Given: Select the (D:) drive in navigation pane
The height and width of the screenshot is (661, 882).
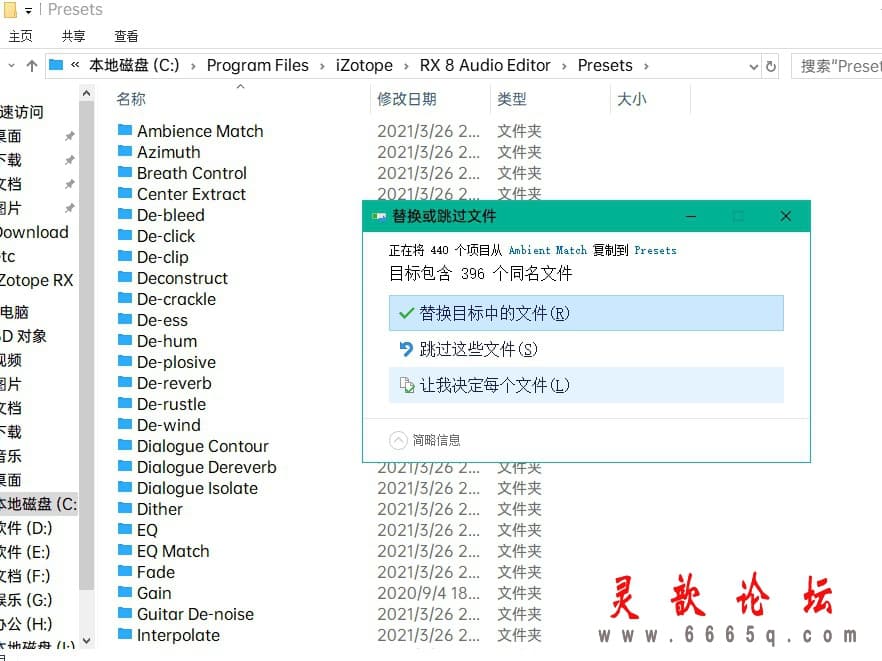Looking at the screenshot, I should (x=26, y=528).
